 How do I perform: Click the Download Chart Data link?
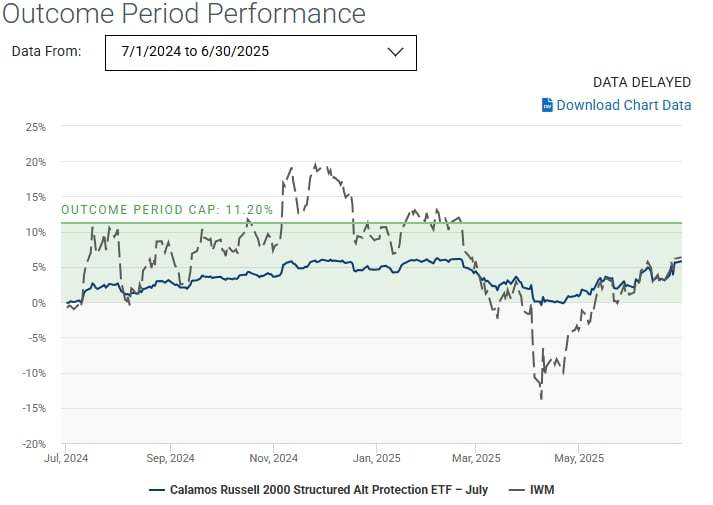(623, 105)
